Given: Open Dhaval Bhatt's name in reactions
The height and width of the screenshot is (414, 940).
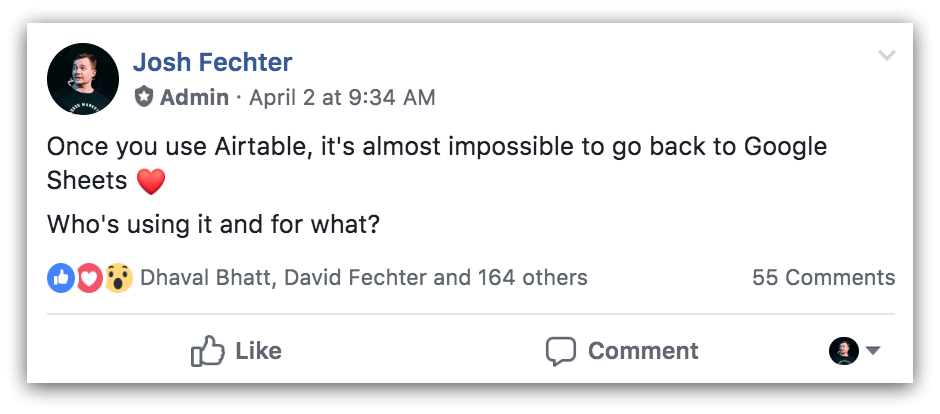Looking at the screenshot, I should 205,278.
